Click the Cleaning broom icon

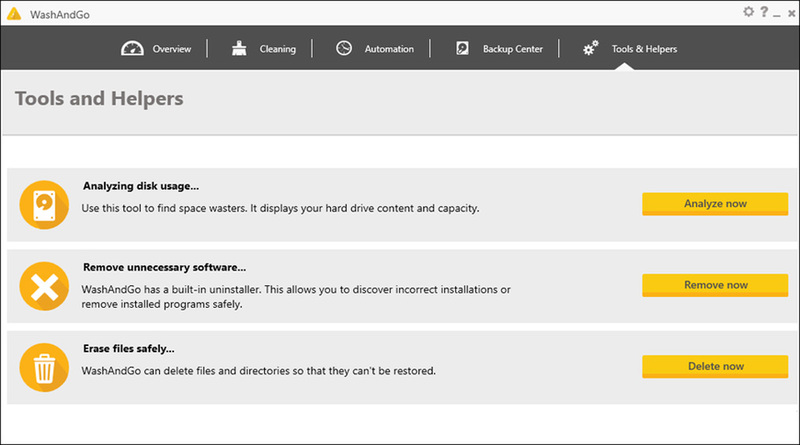click(239, 48)
